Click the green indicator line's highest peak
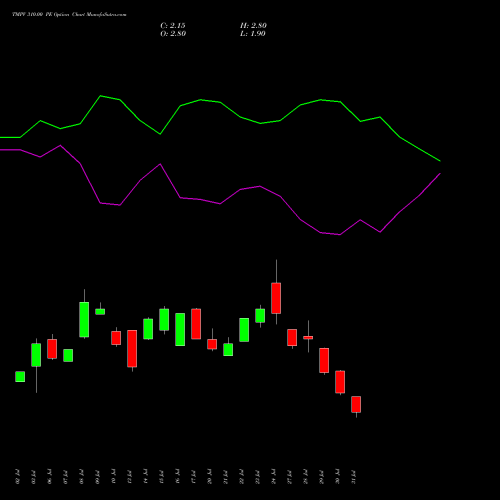The width and height of the screenshot is (500, 500). [101, 96]
